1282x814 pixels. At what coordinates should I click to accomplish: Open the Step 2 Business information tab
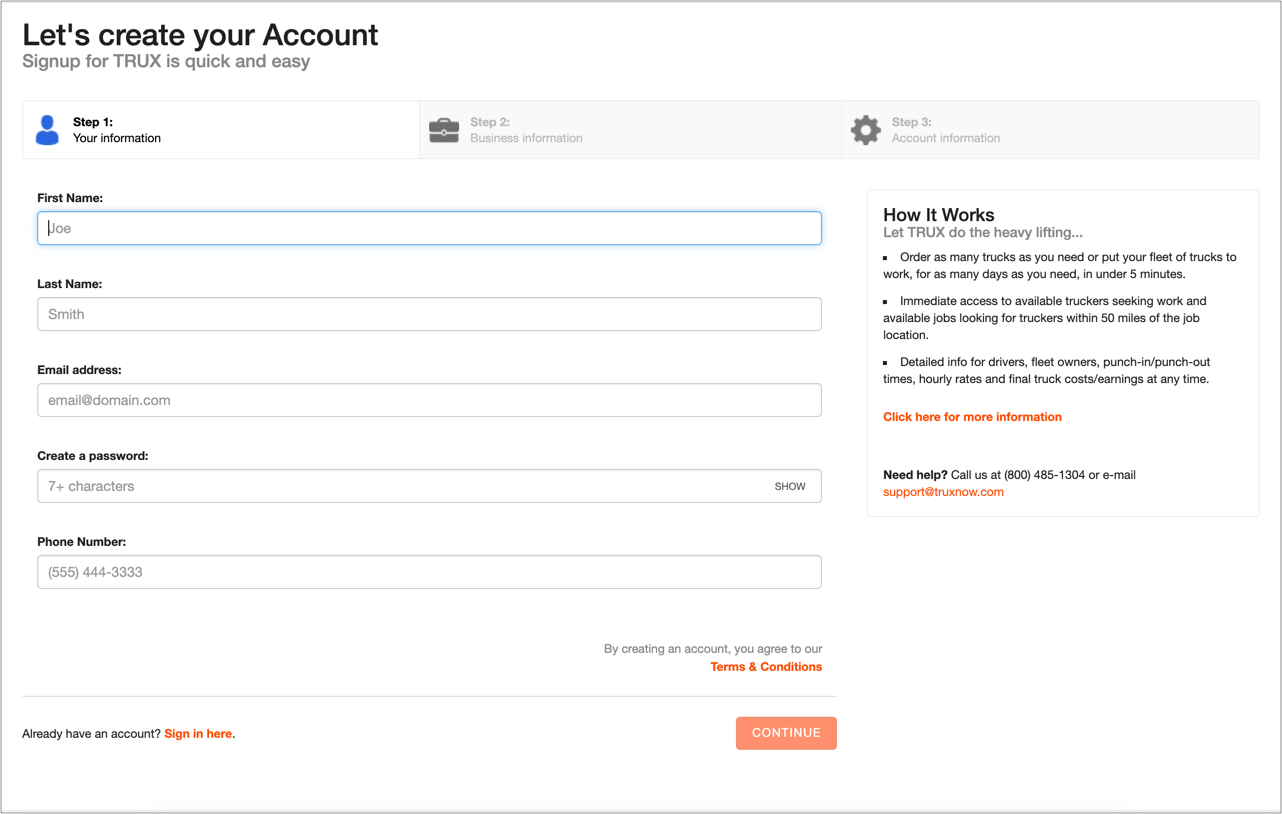(x=631, y=130)
